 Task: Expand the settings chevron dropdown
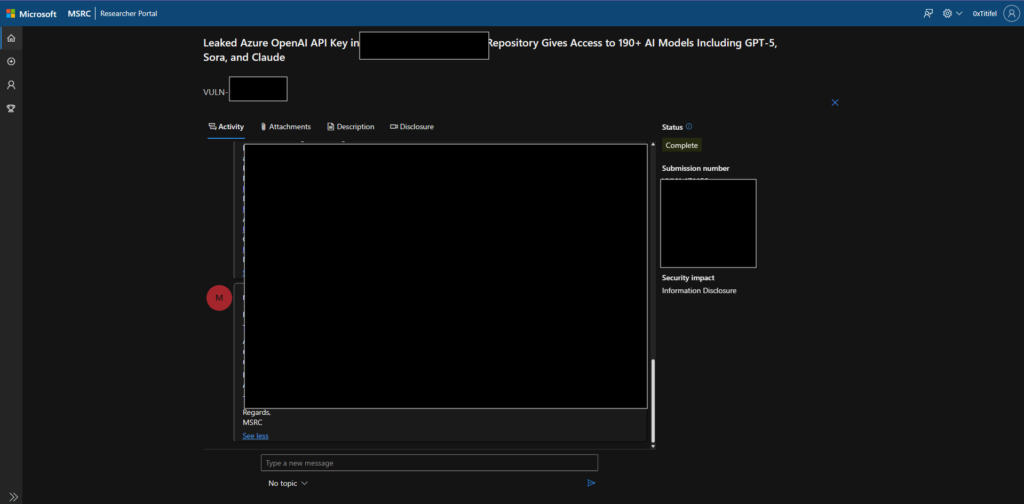[x=960, y=14]
